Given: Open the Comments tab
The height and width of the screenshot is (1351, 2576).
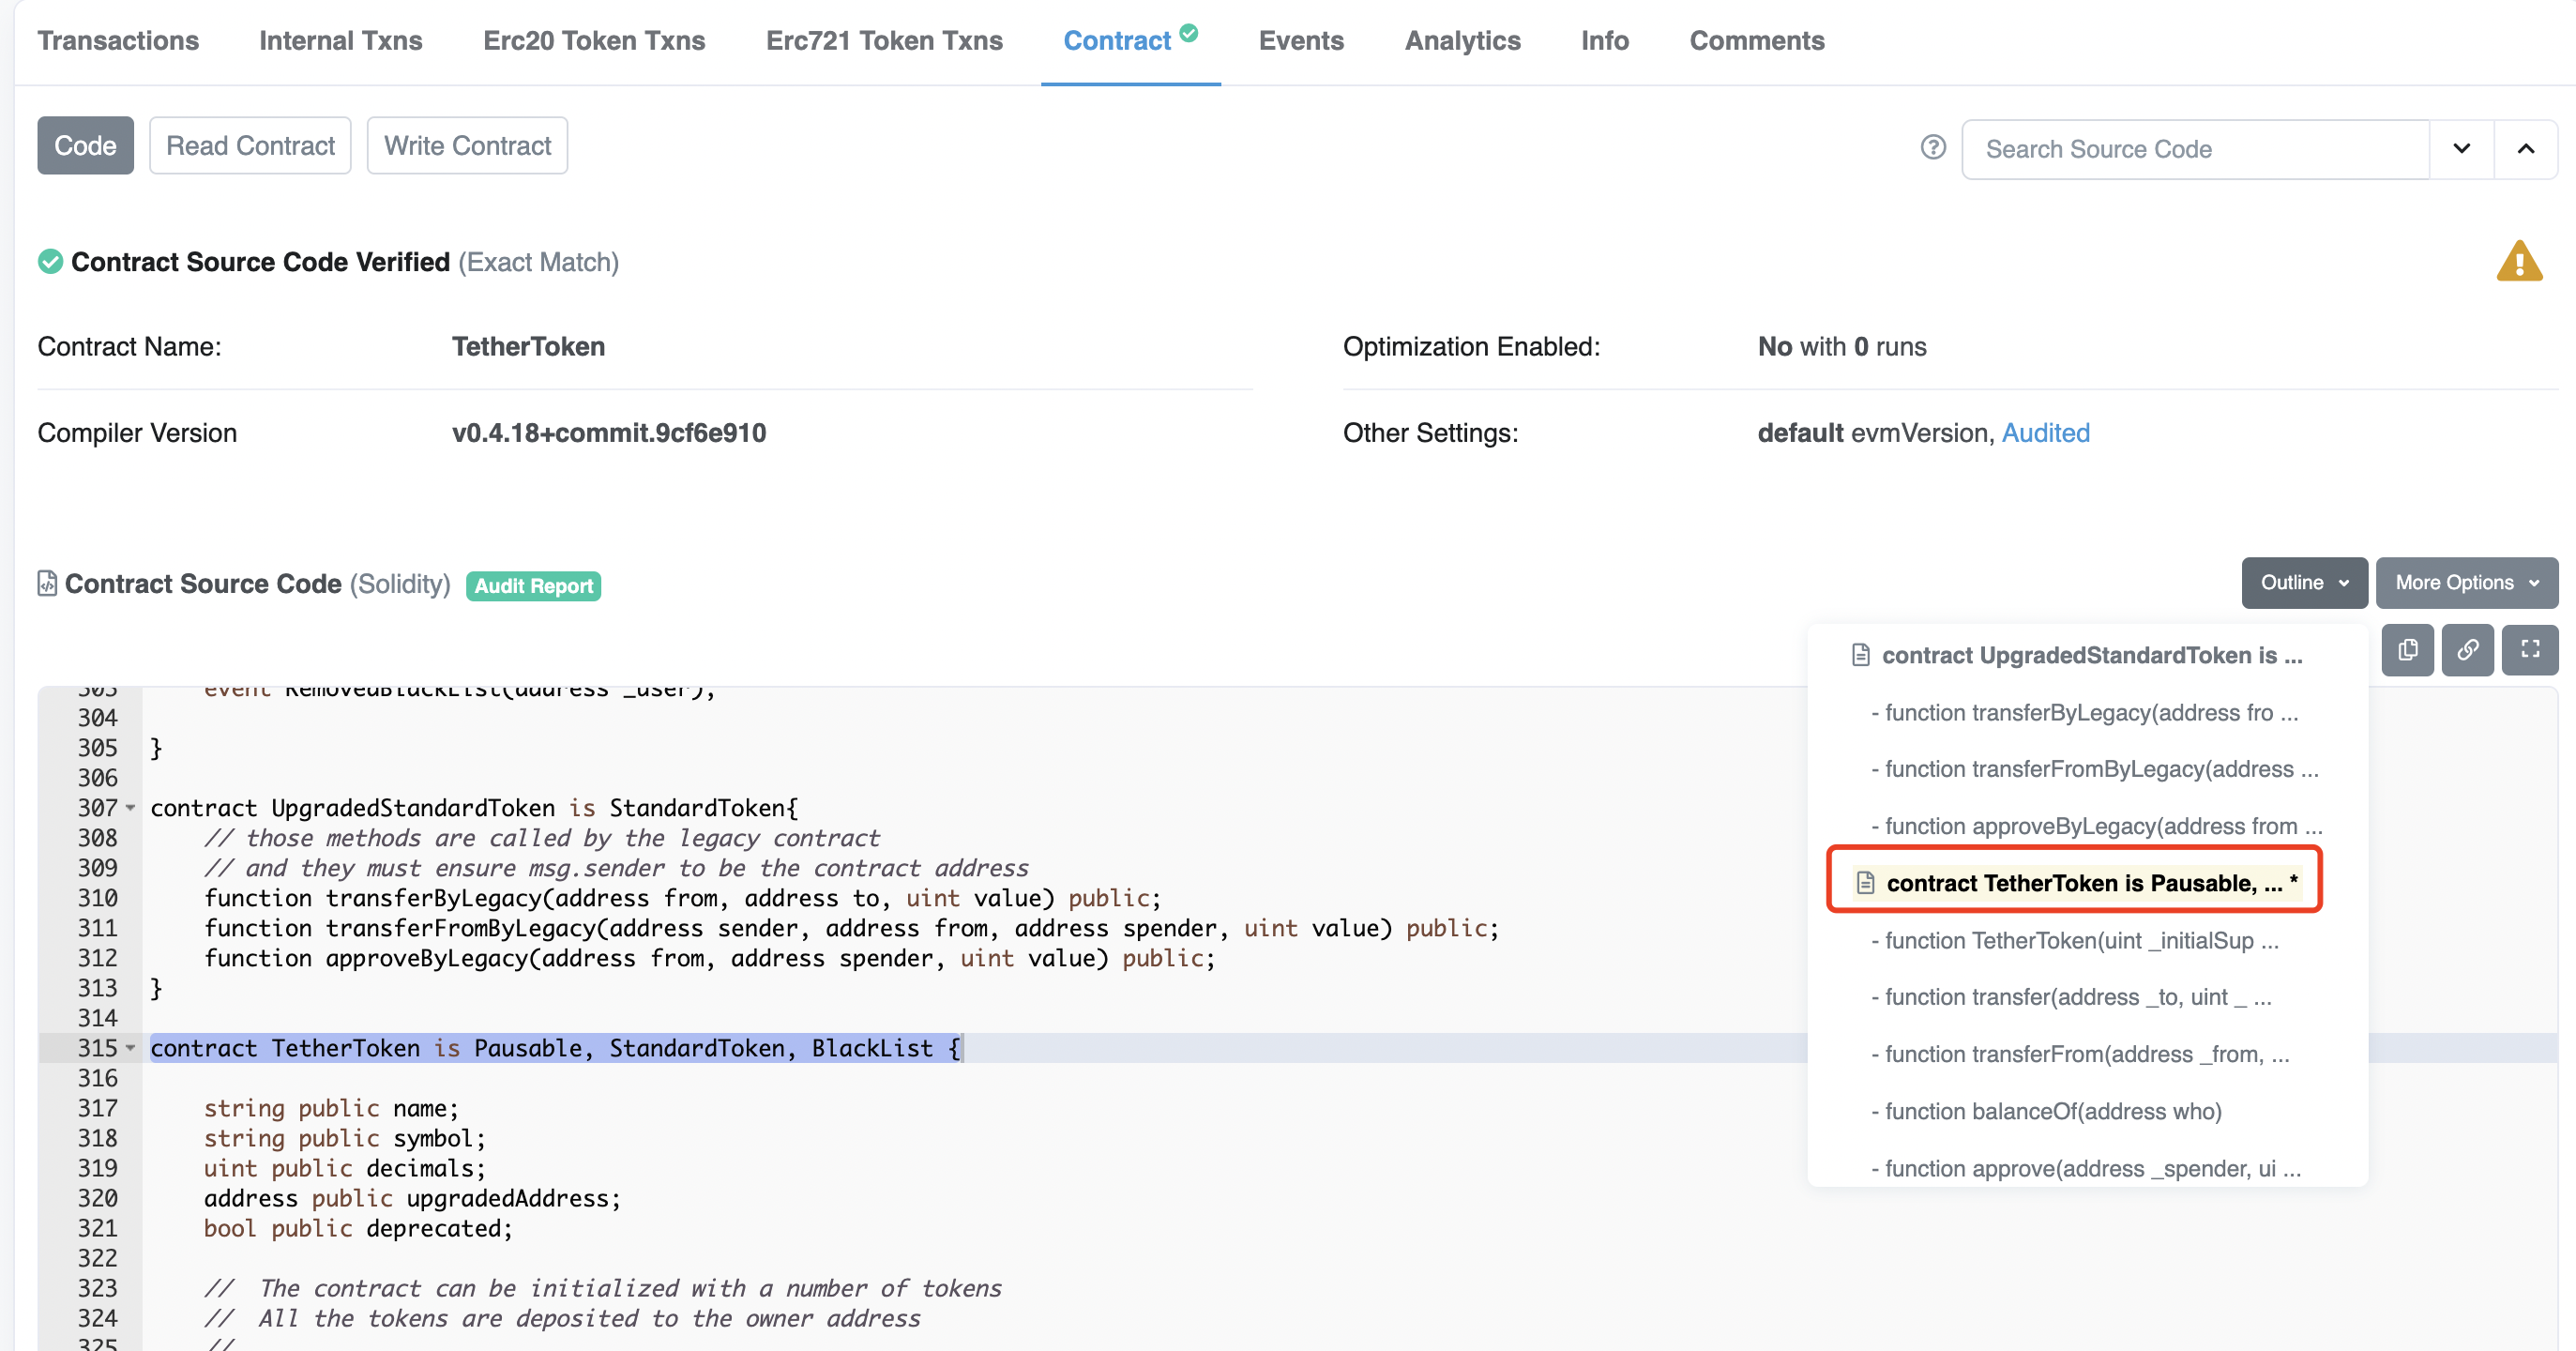Looking at the screenshot, I should (x=1757, y=41).
